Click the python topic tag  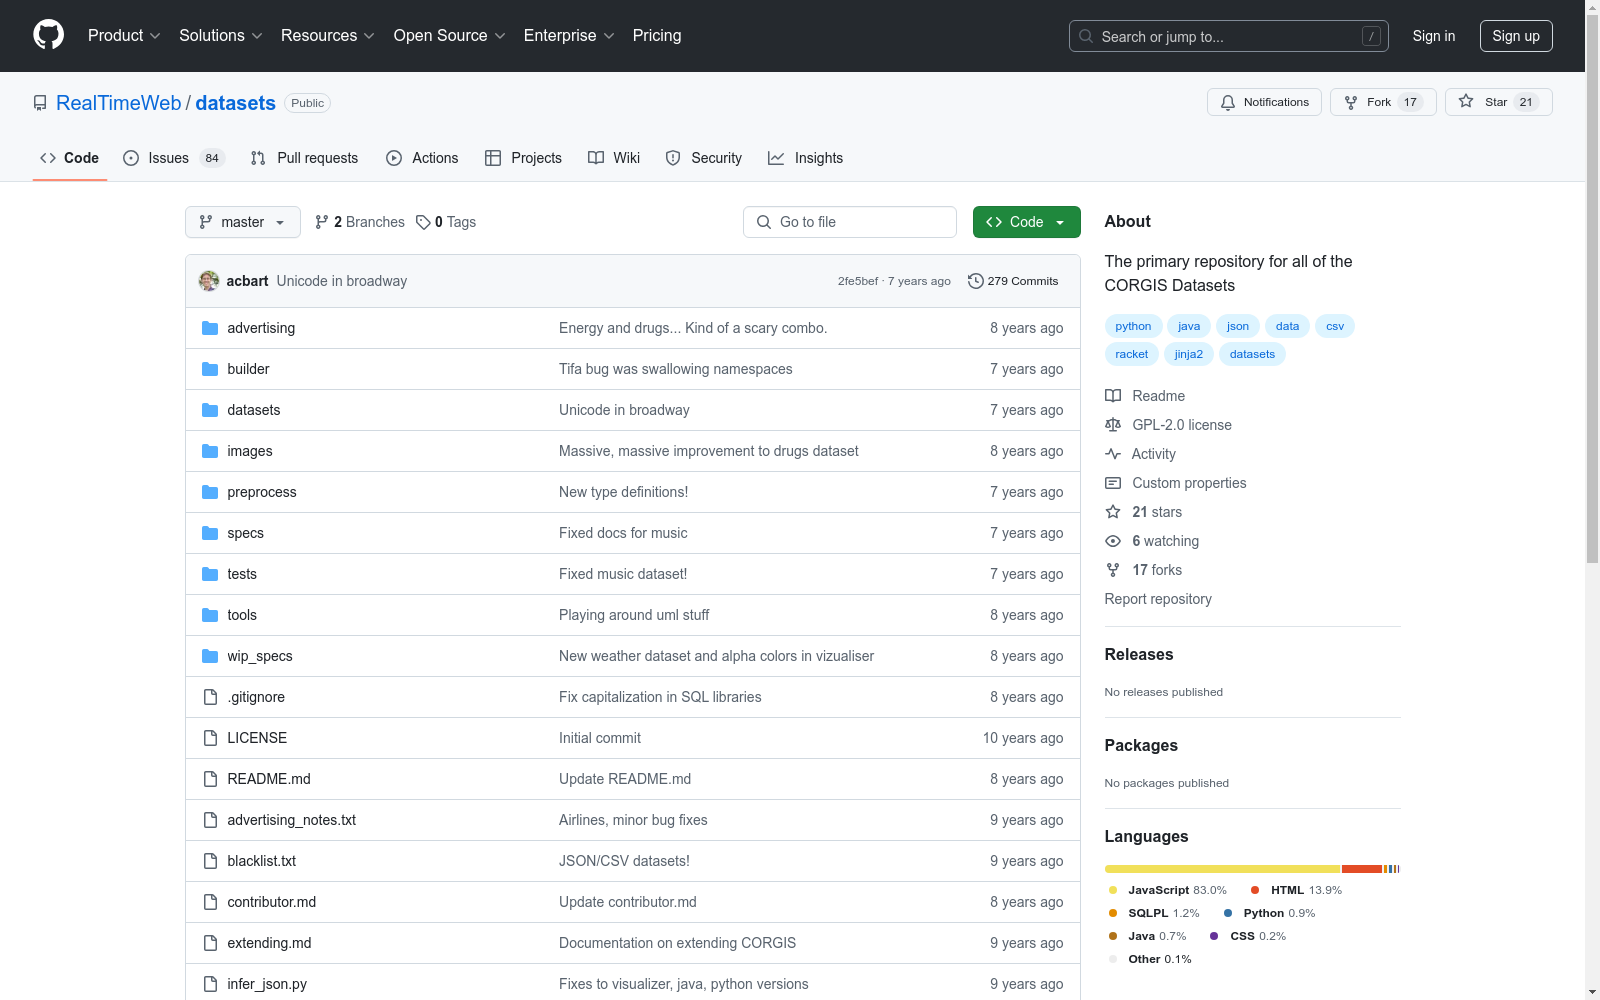tap(1133, 326)
